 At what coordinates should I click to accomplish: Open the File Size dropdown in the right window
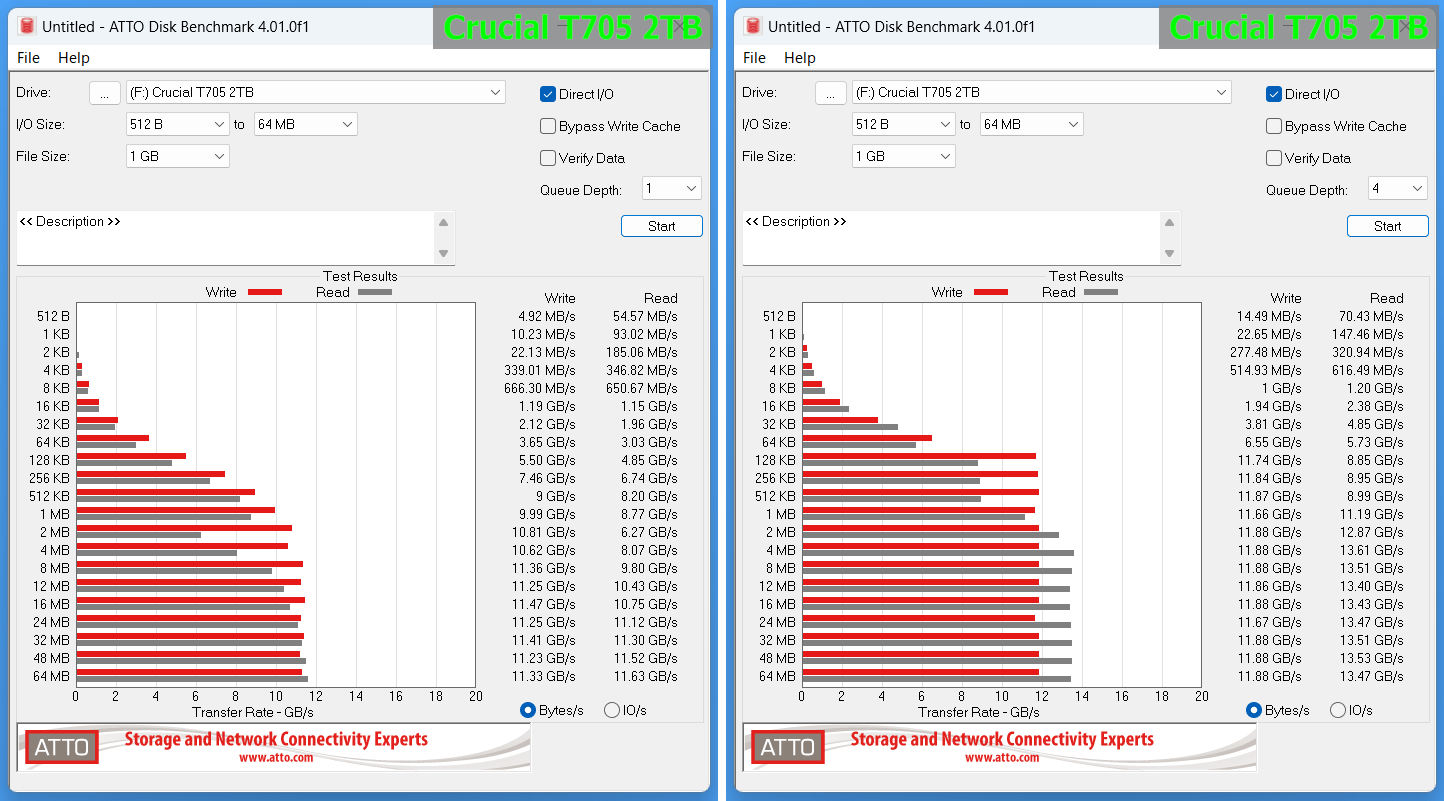tap(903, 156)
